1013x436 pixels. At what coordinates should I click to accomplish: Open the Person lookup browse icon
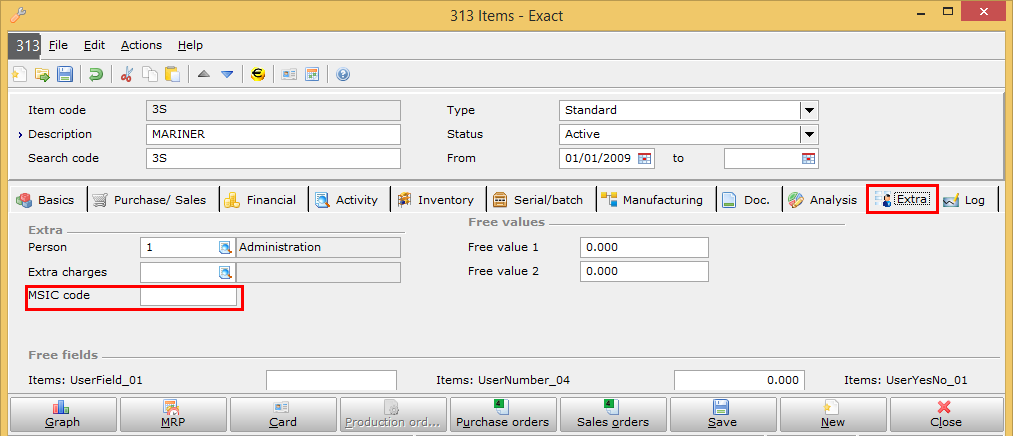click(x=225, y=247)
